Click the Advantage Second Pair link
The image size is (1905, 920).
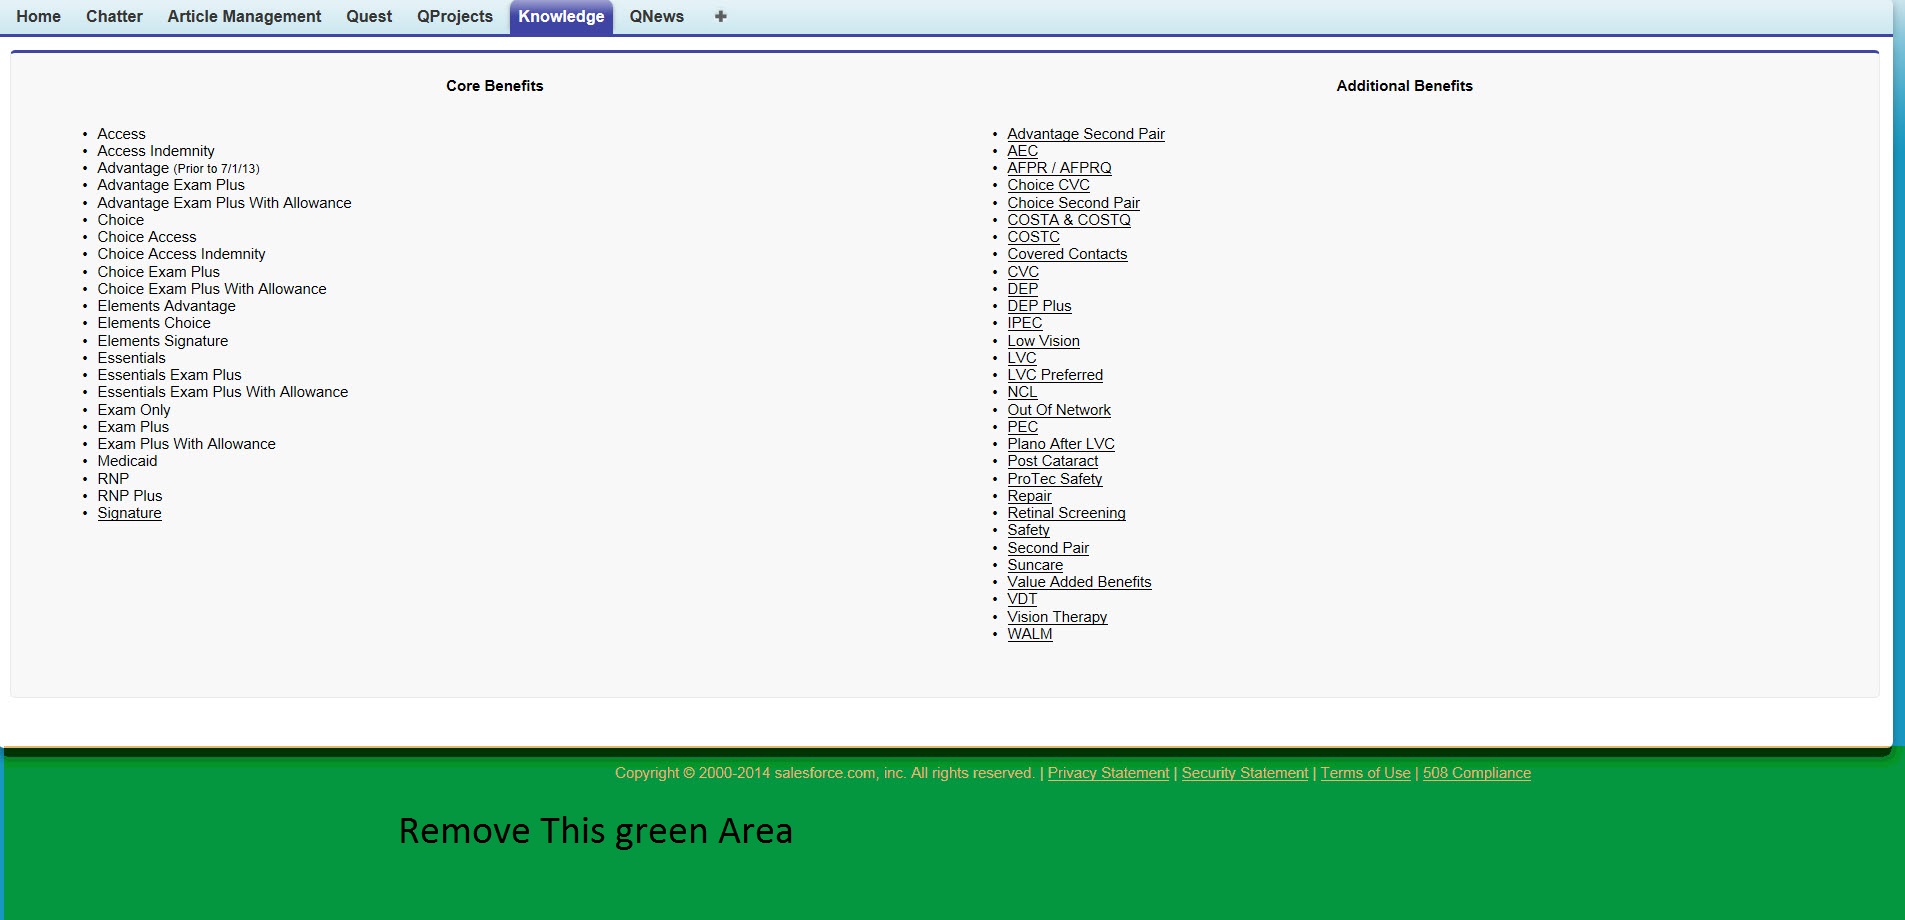click(1086, 133)
